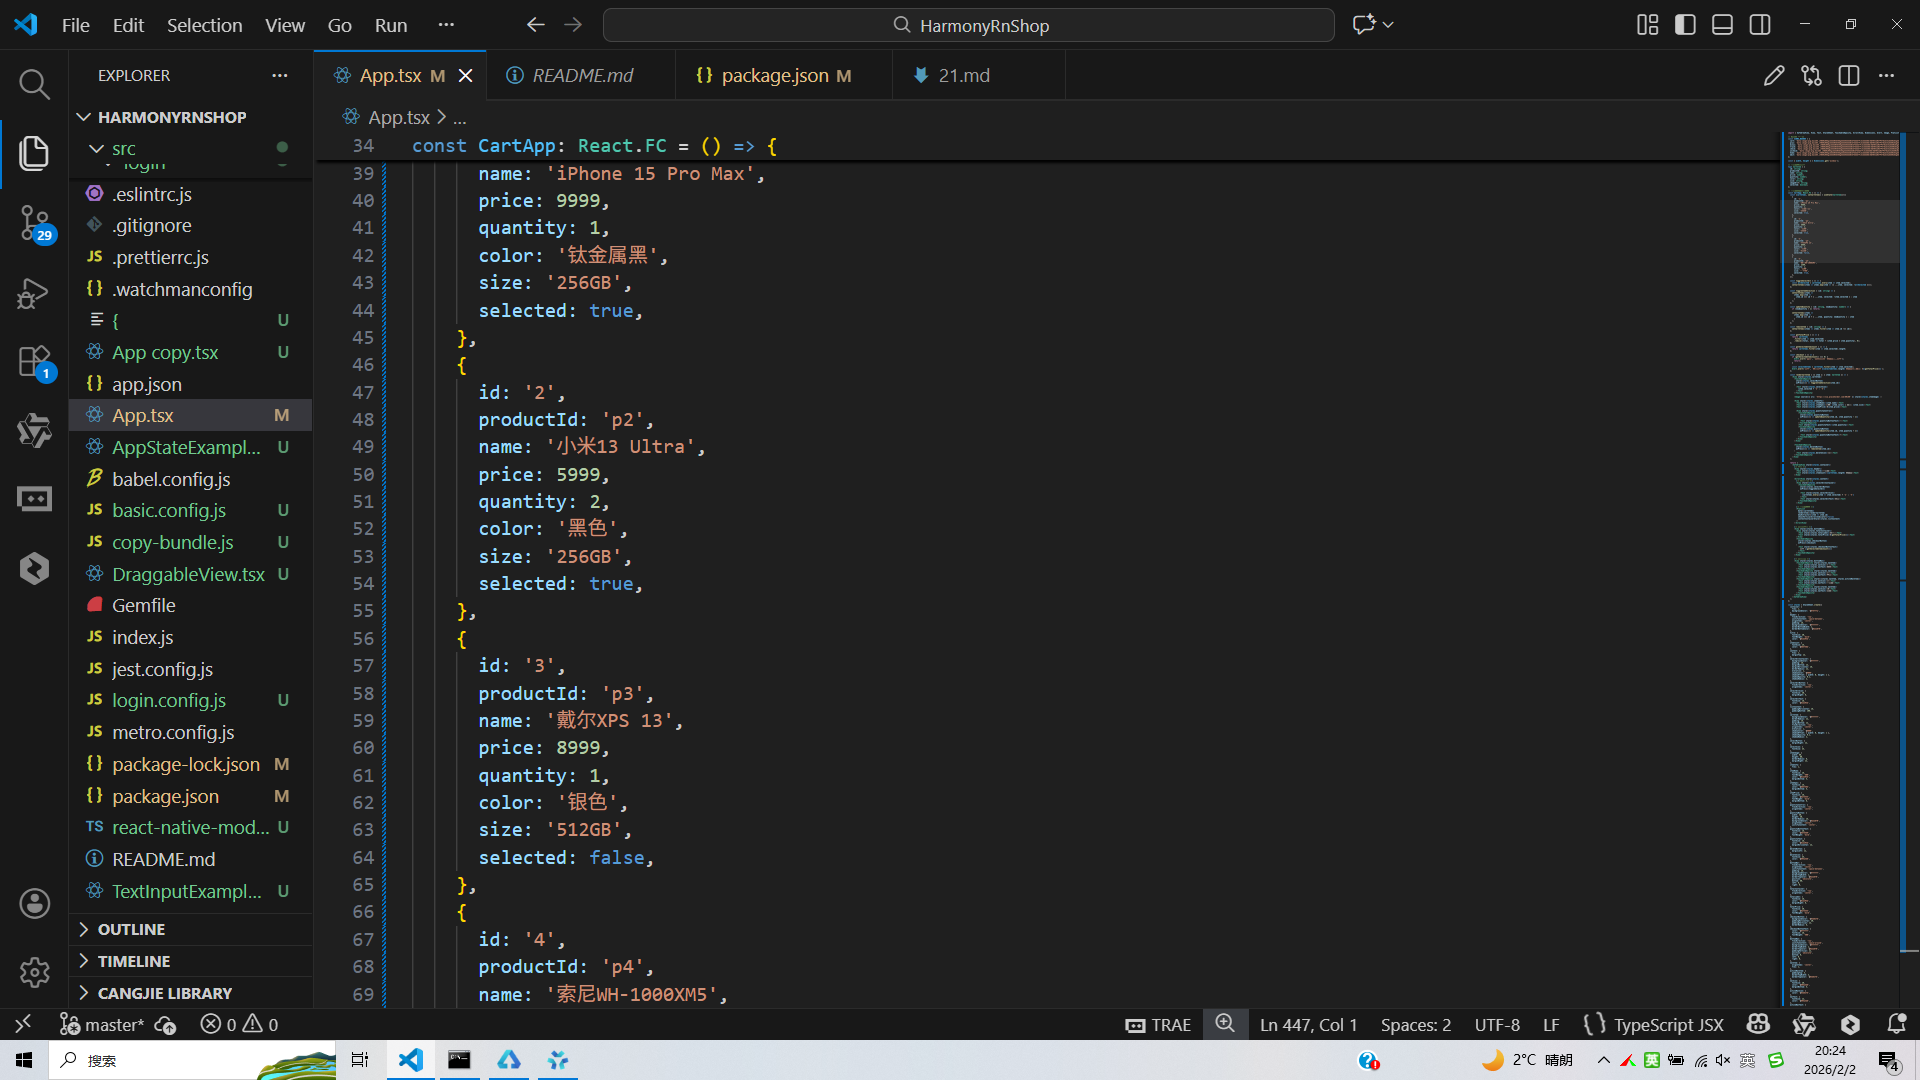Click the zoom magnifier icon in status bar
This screenshot has height=1080, width=1920.
click(x=1225, y=1024)
